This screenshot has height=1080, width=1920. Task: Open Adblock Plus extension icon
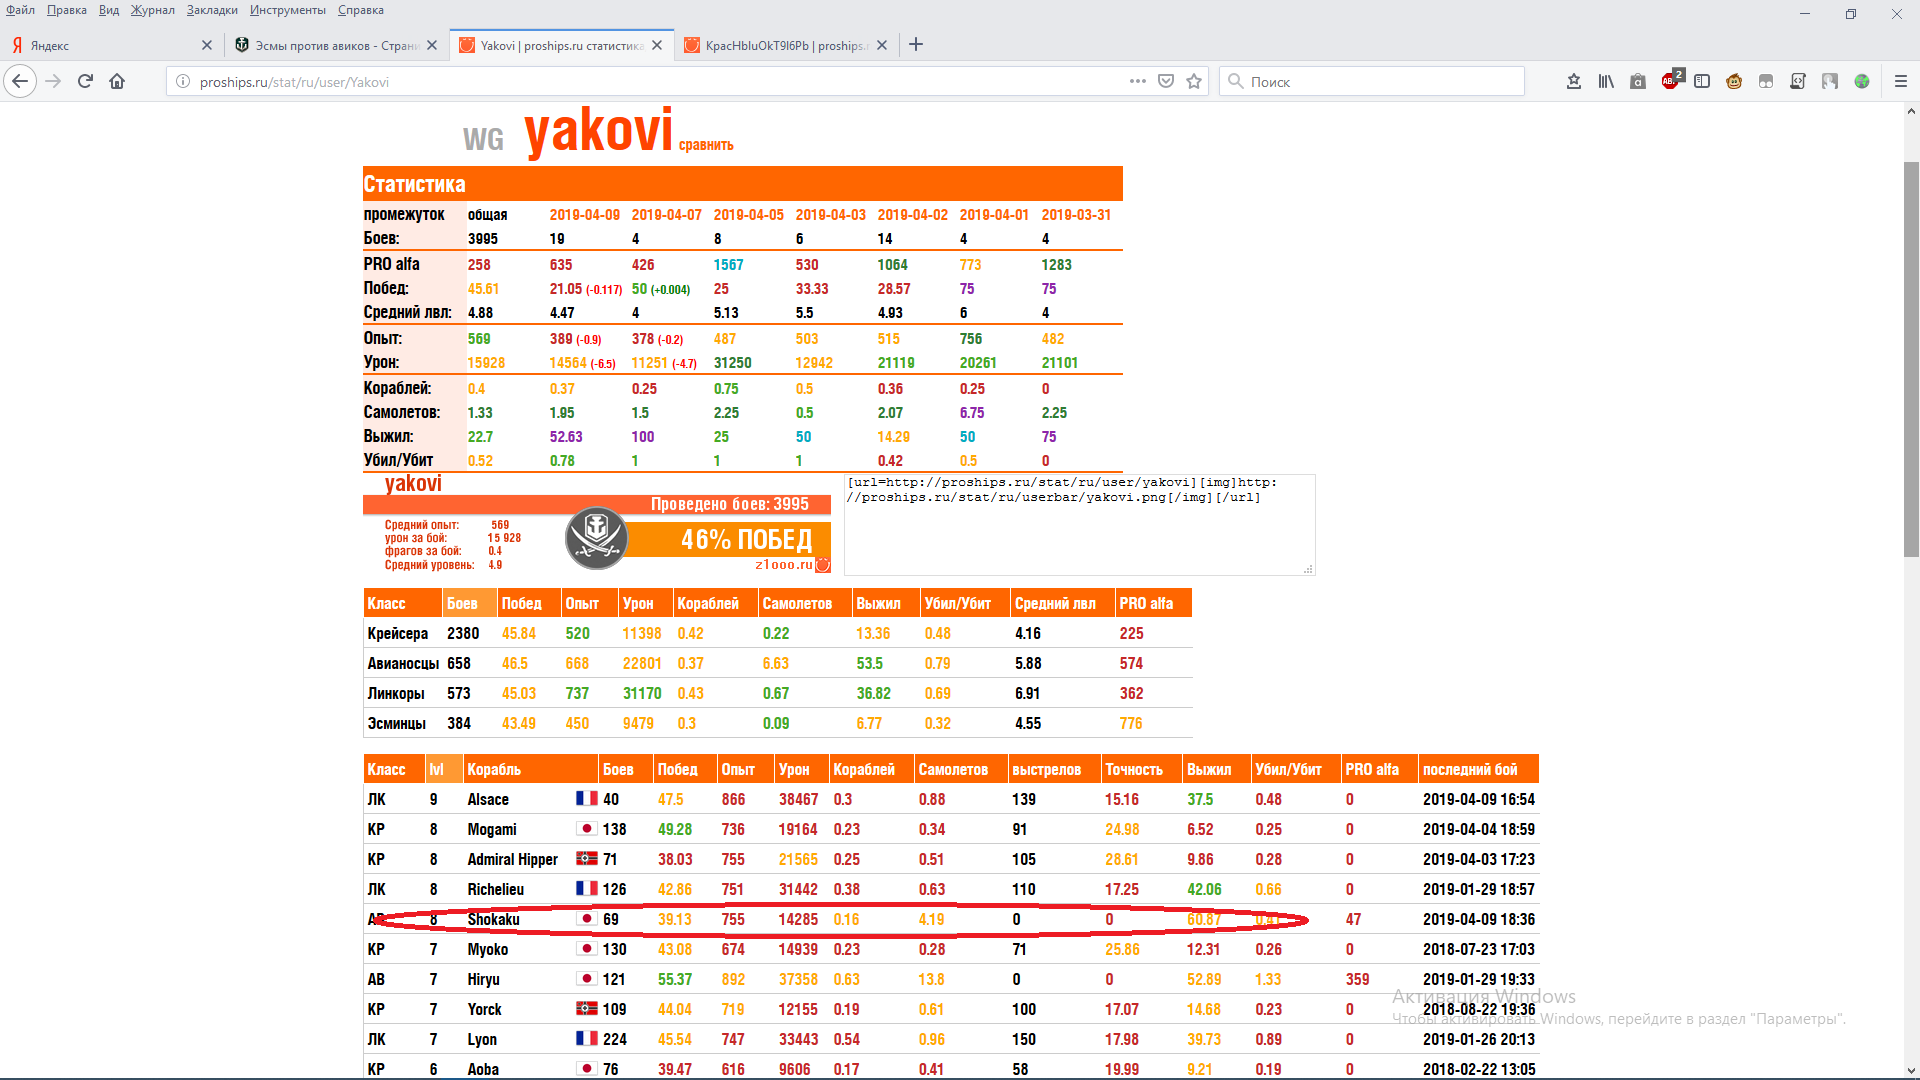click(1671, 80)
